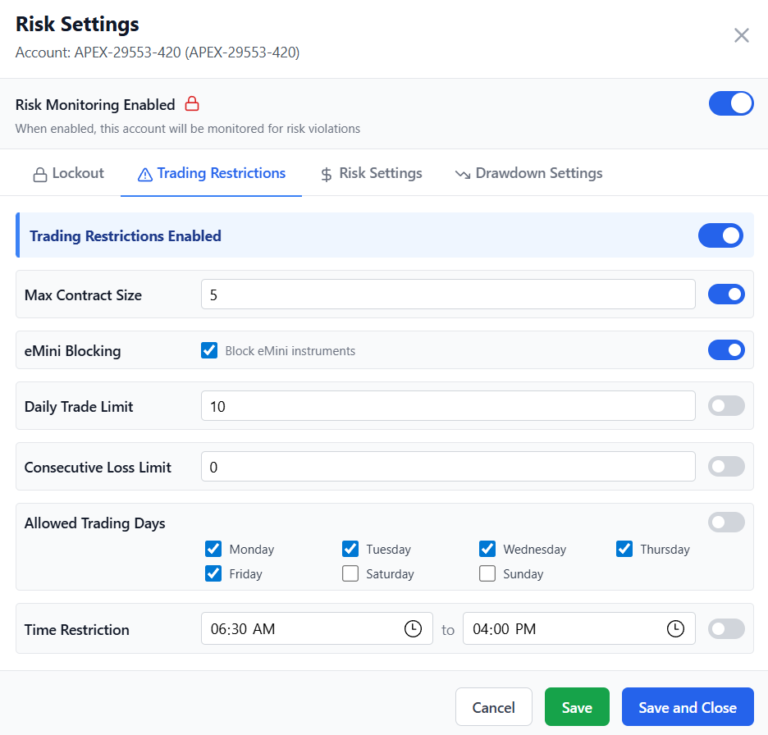Click the Cancel button
The image size is (768, 735).
[x=493, y=707]
